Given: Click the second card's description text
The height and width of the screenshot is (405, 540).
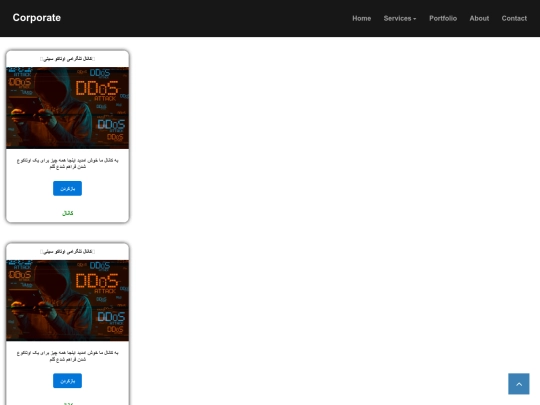Looking at the screenshot, I should (68, 356).
